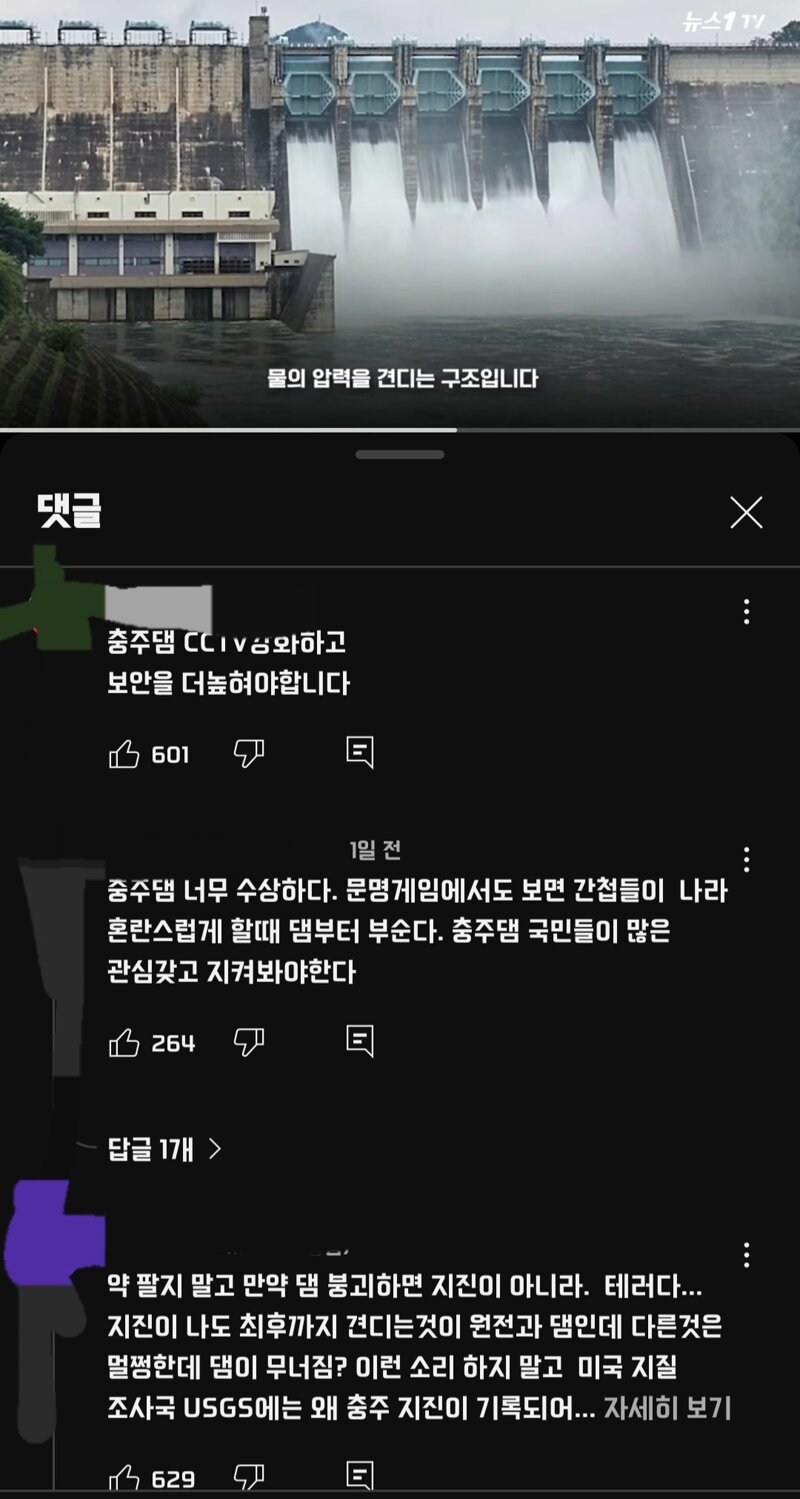
Task: Reply to the 264-like comment
Action: [x=360, y=1042]
